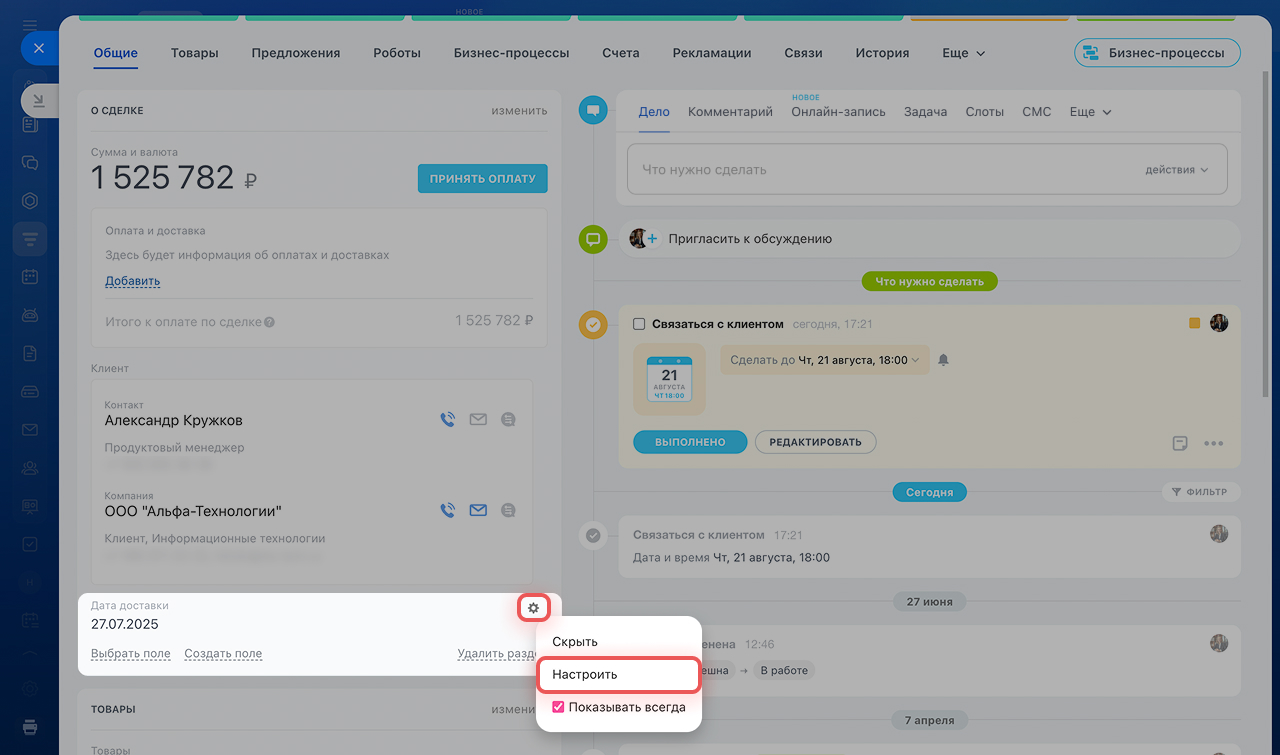The image size is (1280, 755).
Task: Open the действия dropdown in the input
Action: 1177,170
